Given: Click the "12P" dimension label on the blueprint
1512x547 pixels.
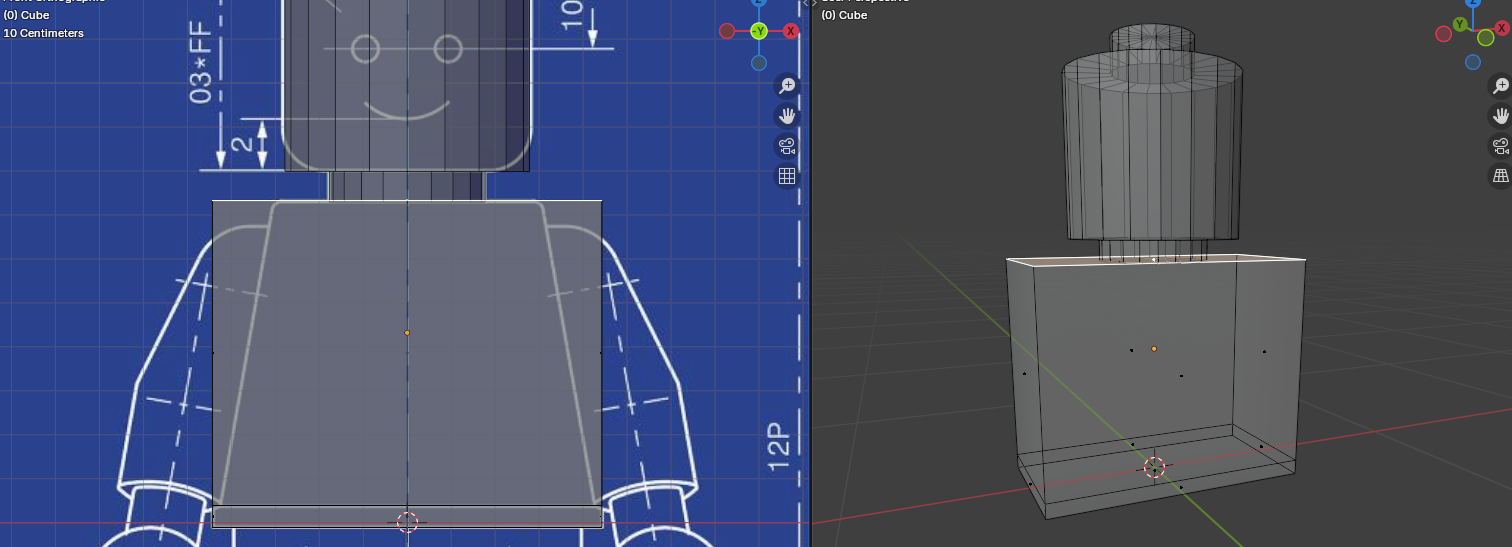Looking at the screenshot, I should 779,448.
